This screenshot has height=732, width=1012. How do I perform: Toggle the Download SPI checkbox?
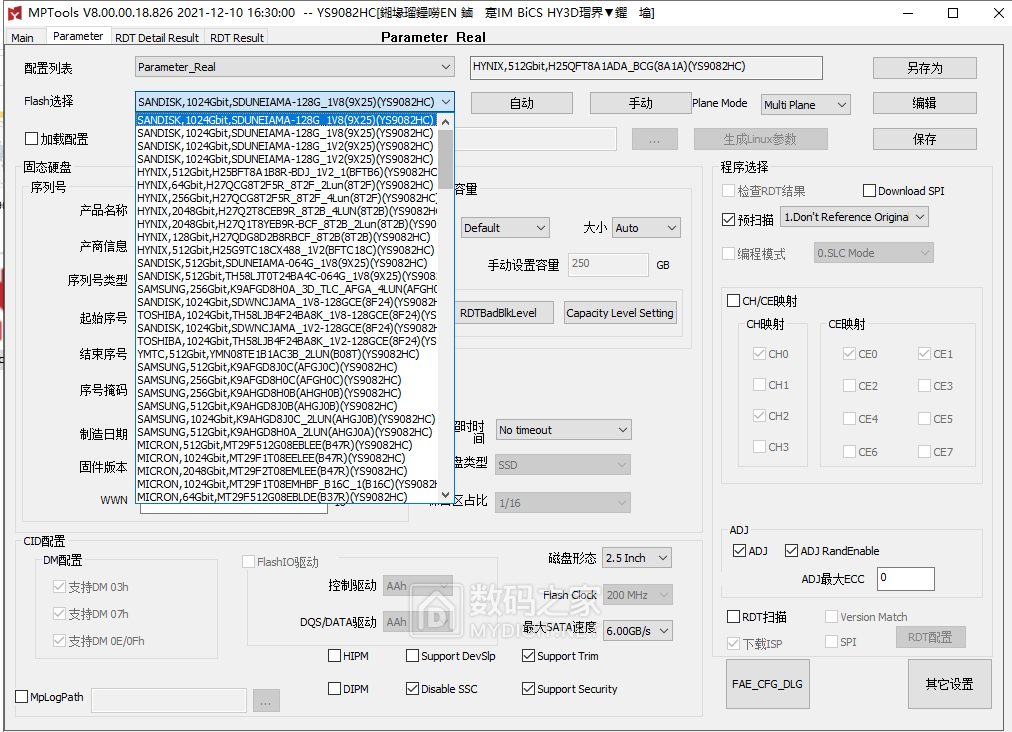pyautogui.click(x=867, y=190)
